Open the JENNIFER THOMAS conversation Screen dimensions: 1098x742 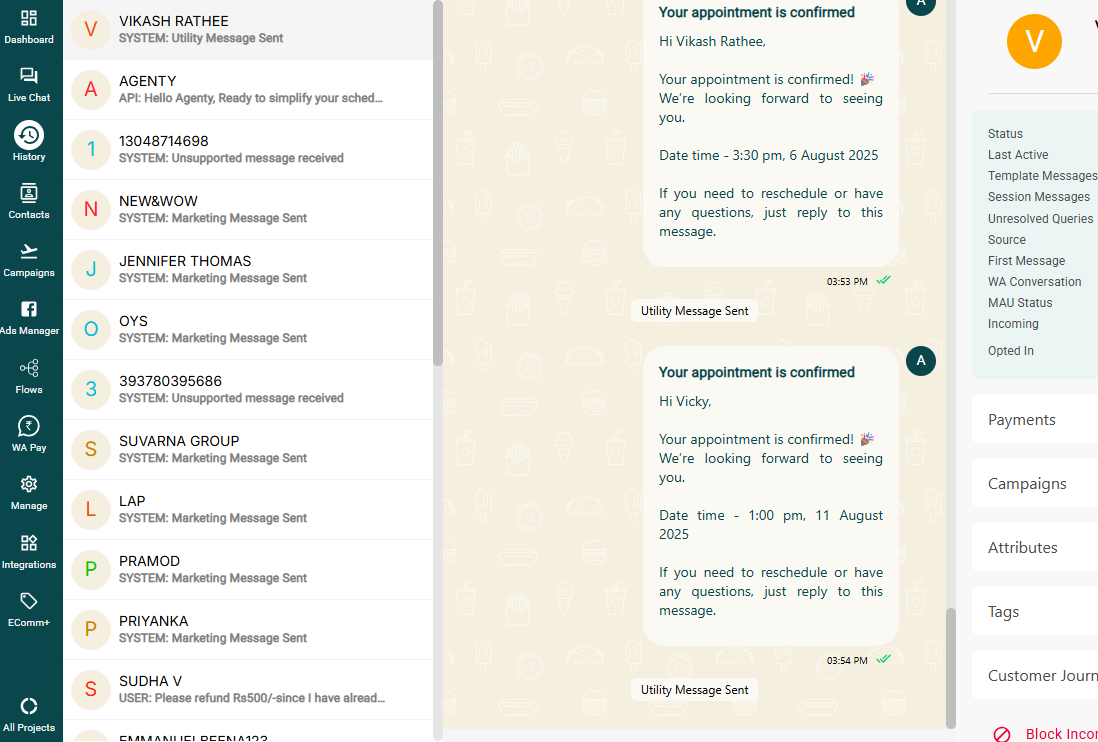pos(248,270)
